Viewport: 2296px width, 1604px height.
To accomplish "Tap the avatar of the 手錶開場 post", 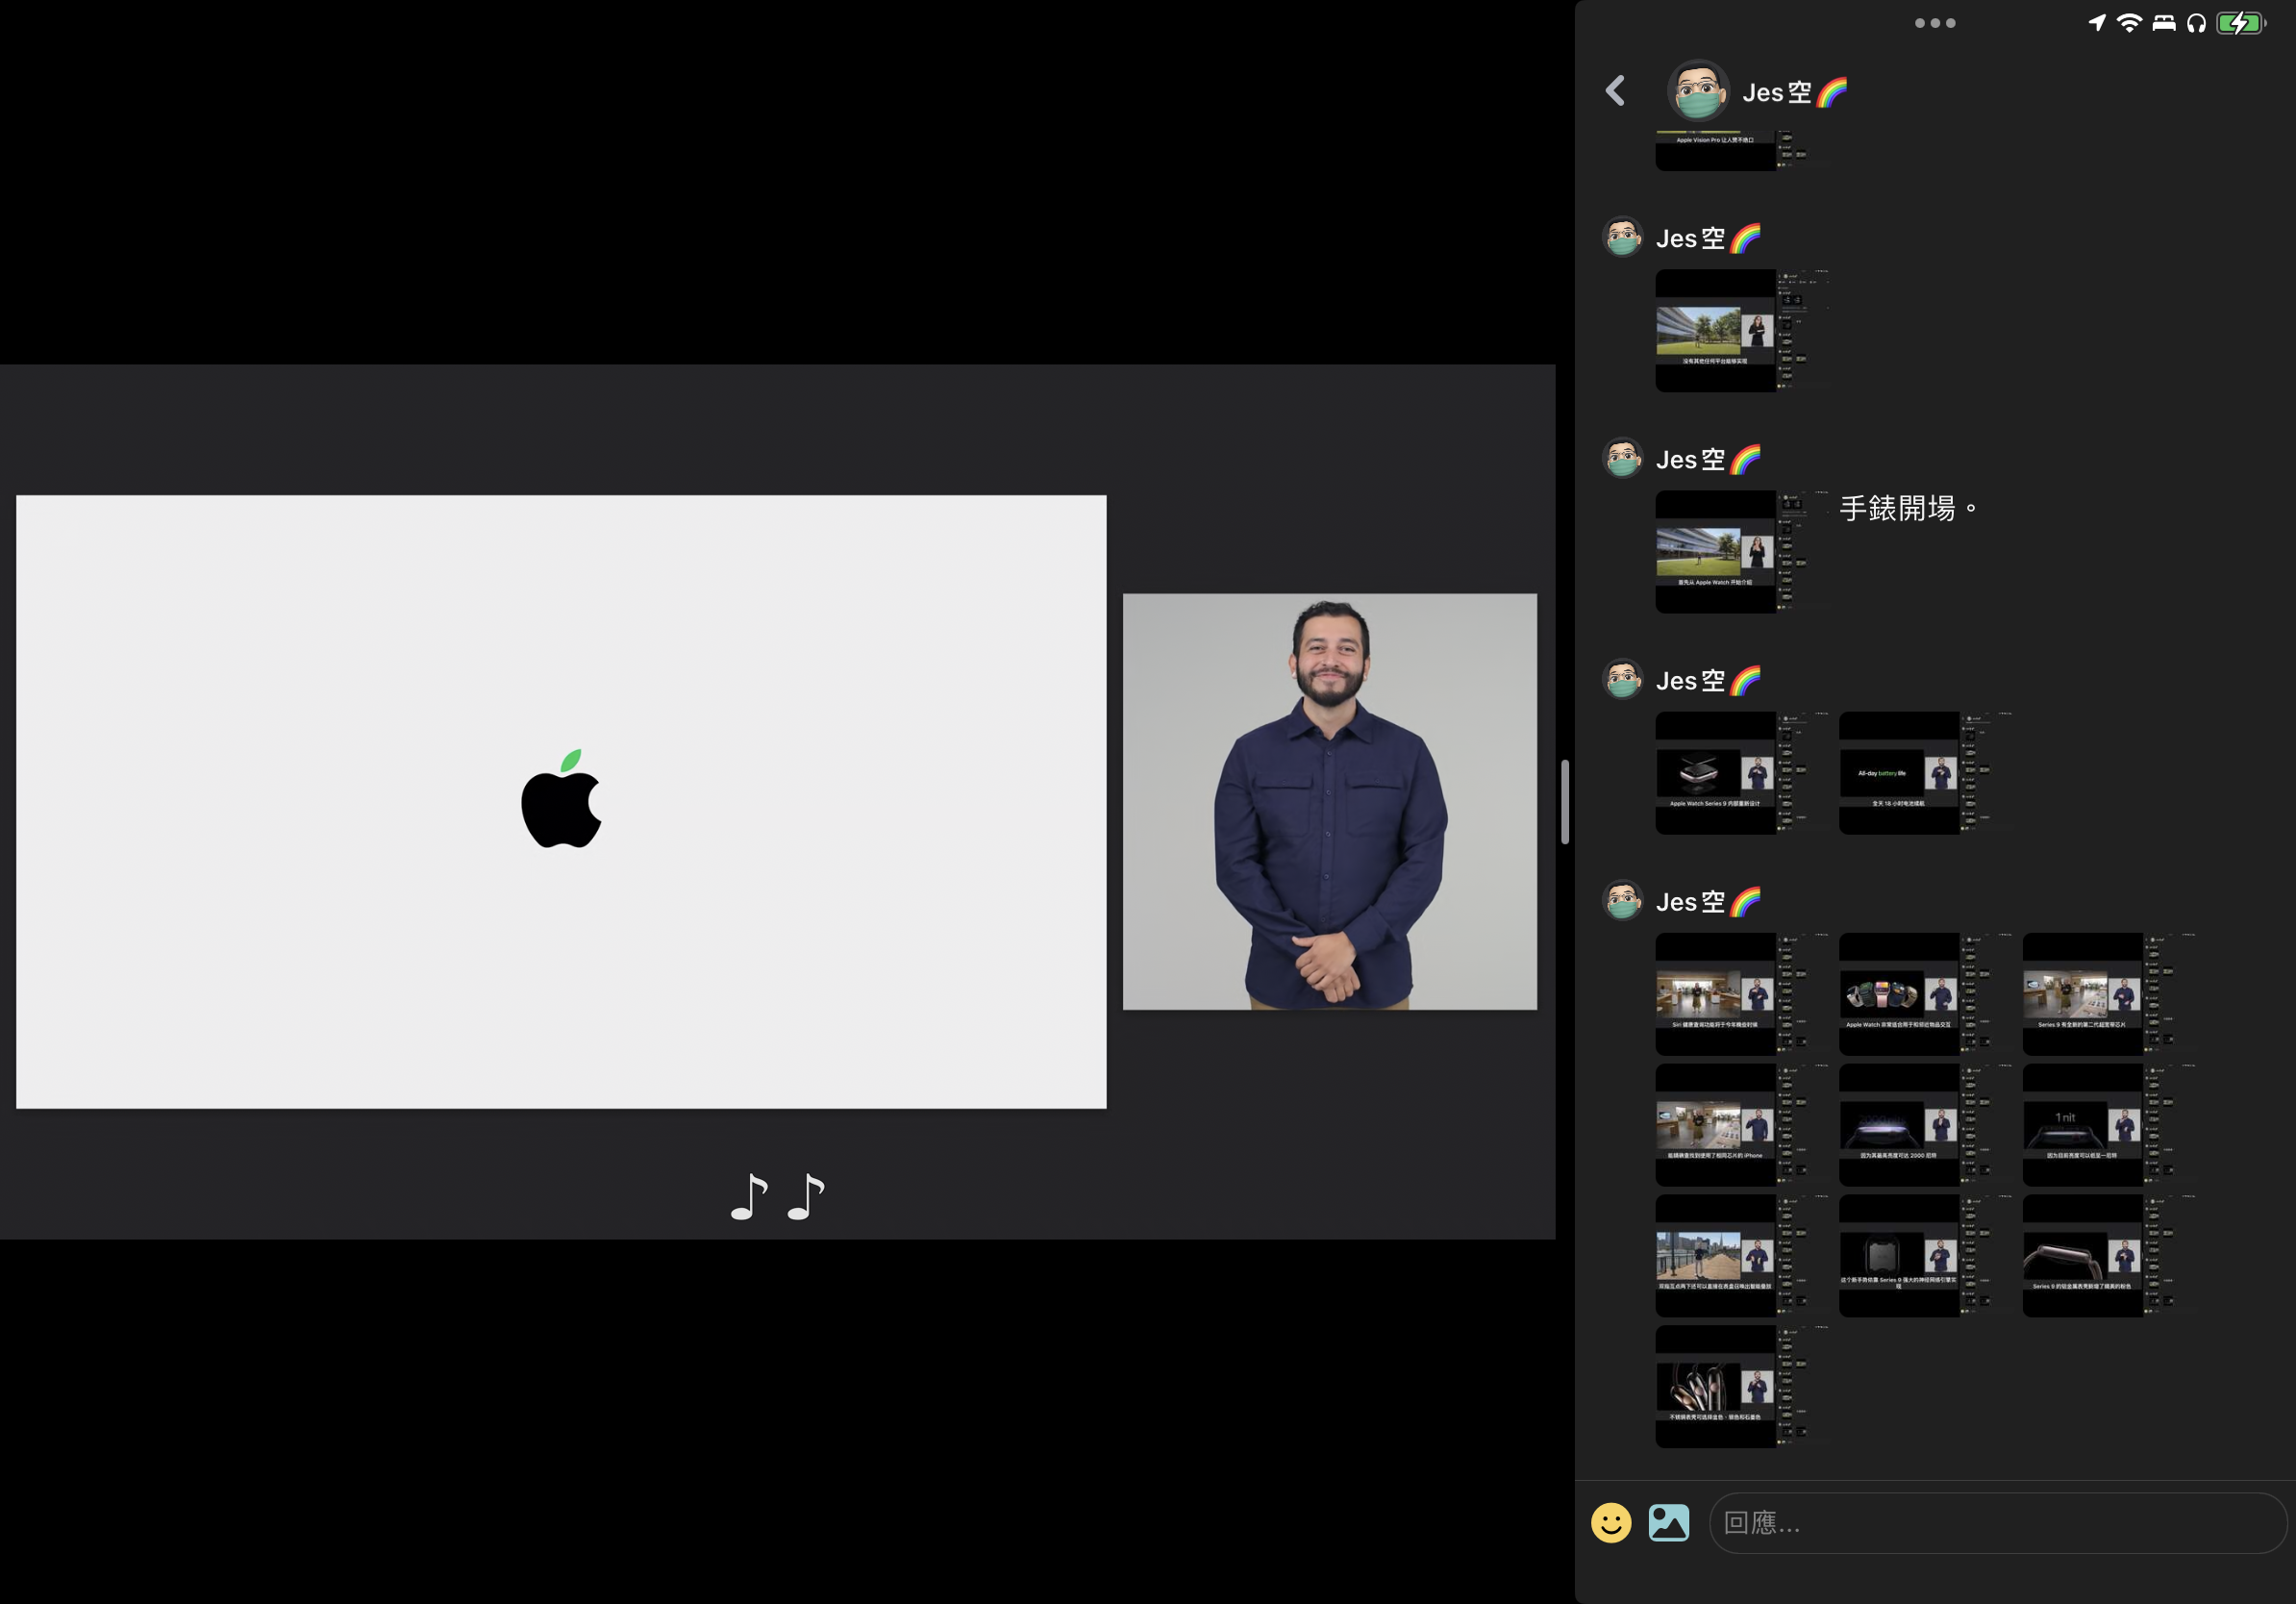I will (1622, 458).
